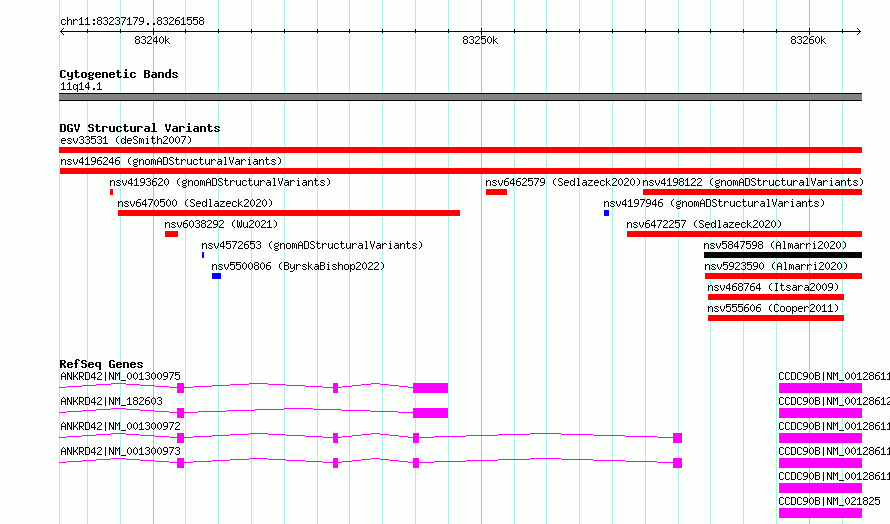Image resolution: width=890 pixels, height=524 pixels.
Task: Click the tiny red mark under nsv4193620
Action: [111, 192]
